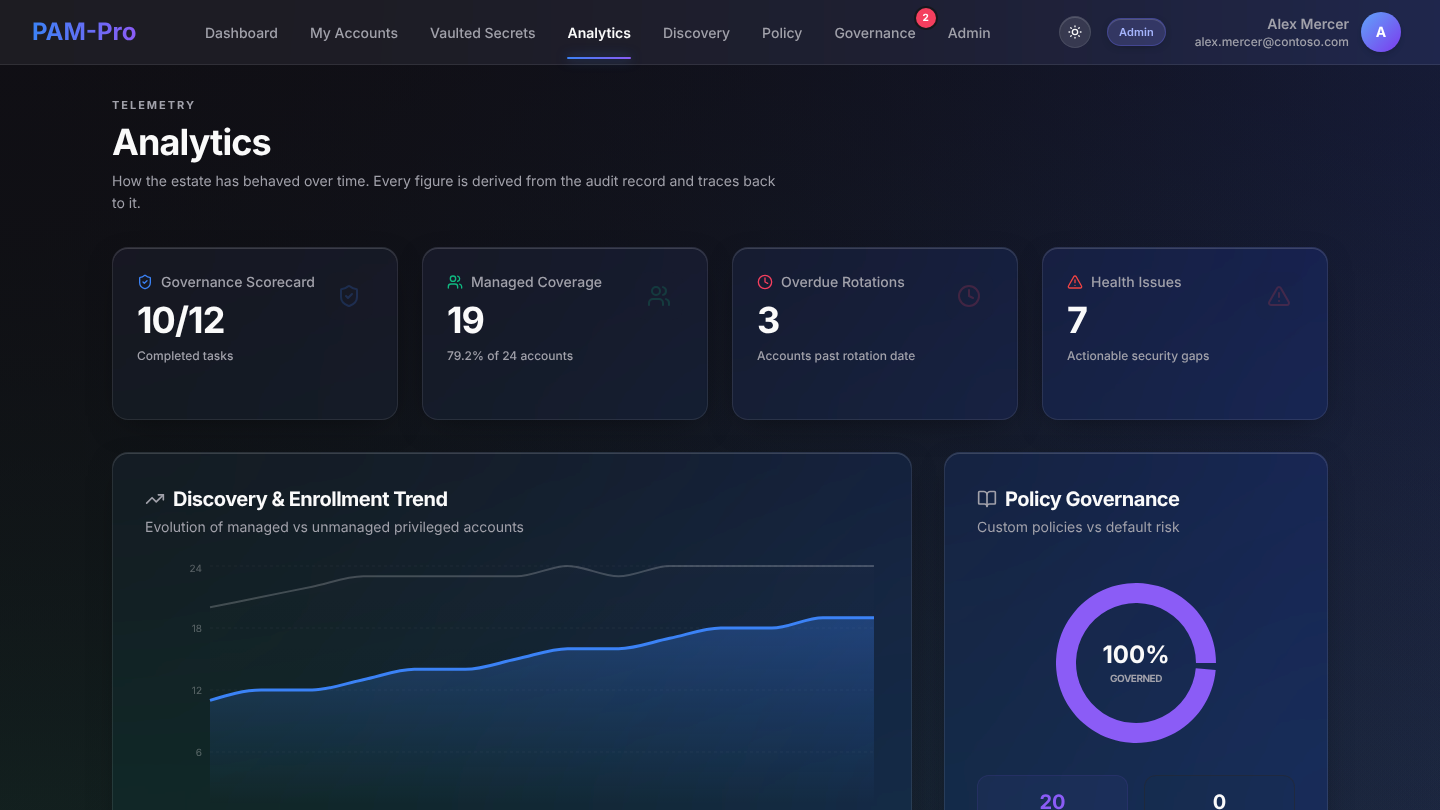
Task: Click the Health Issues value 7
Action: tap(1077, 320)
